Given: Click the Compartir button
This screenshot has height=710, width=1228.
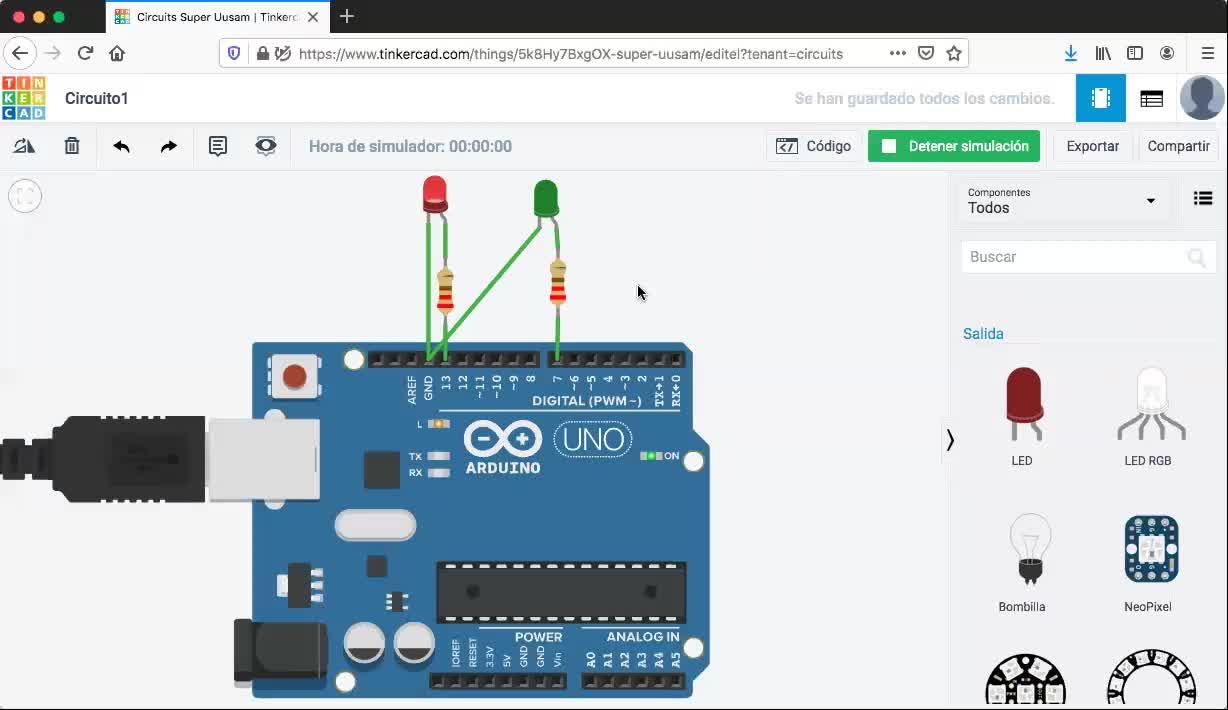Looking at the screenshot, I should tap(1178, 146).
